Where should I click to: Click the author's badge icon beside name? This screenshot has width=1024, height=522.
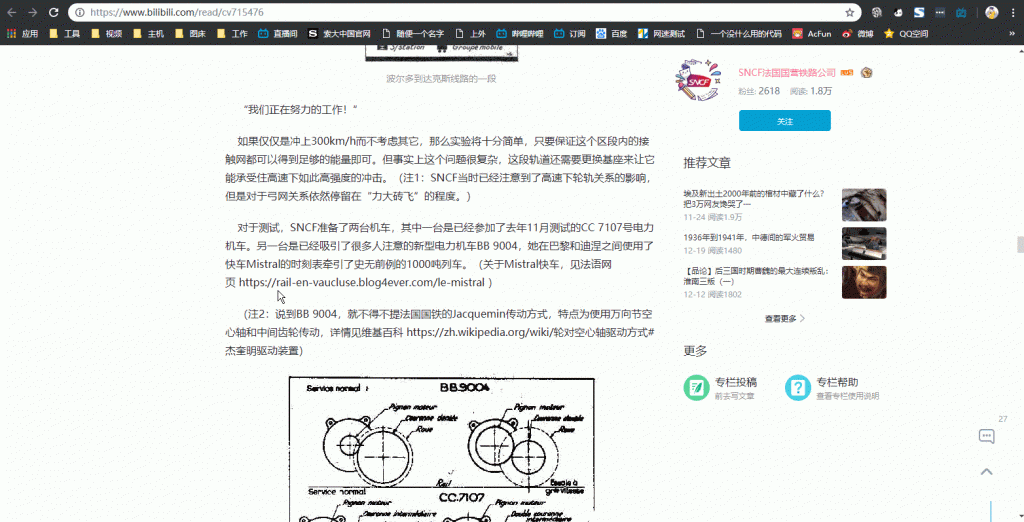coord(867,73)
